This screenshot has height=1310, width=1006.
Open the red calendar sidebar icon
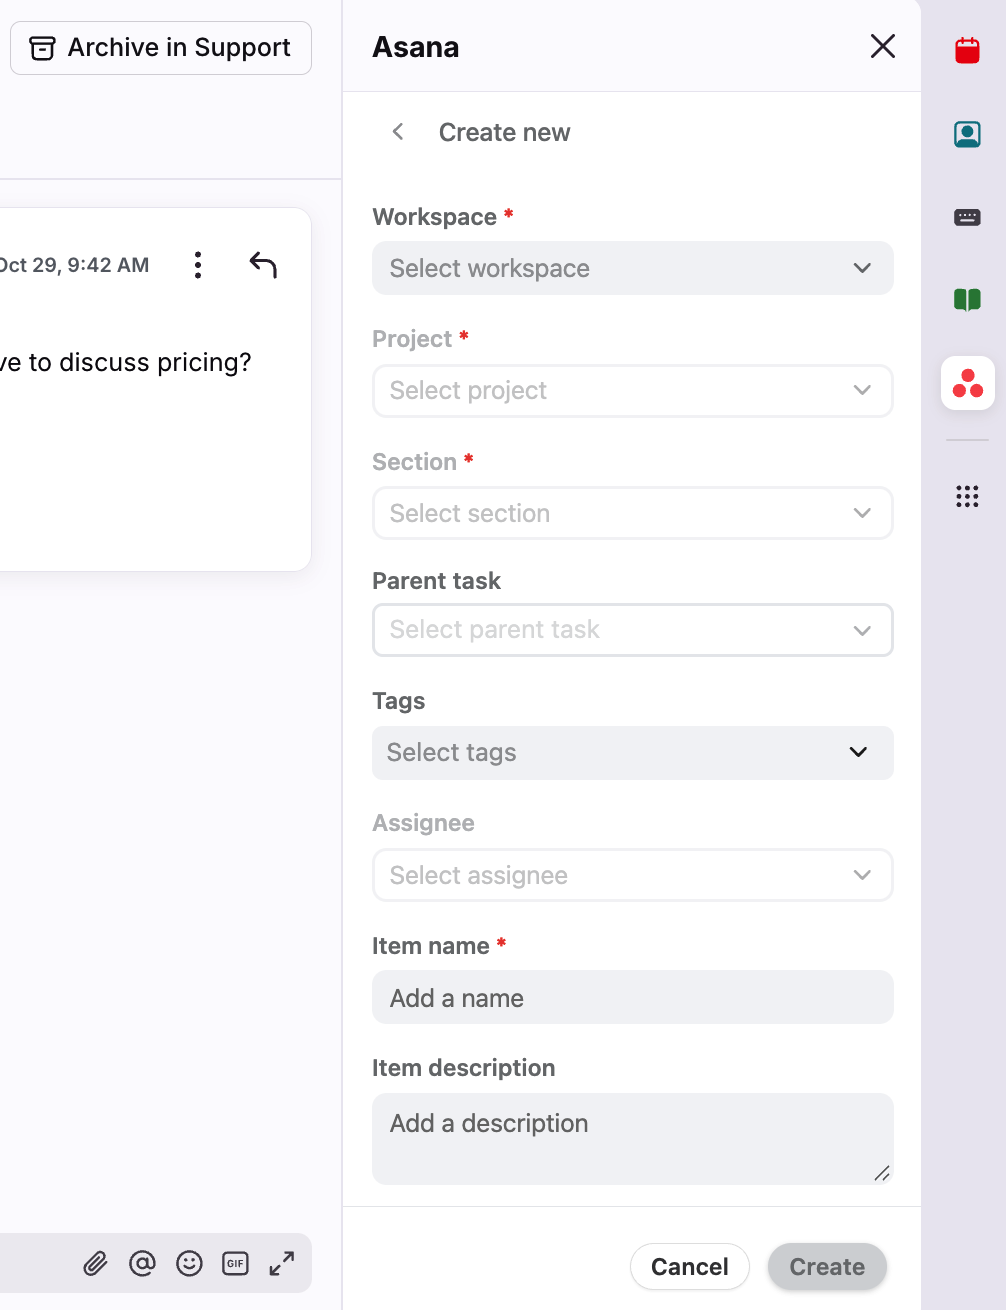[967, 50]
